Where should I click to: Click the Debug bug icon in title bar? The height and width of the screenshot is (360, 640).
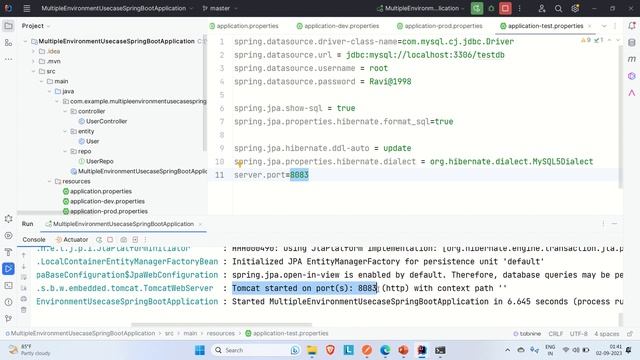tap(491, 8)
